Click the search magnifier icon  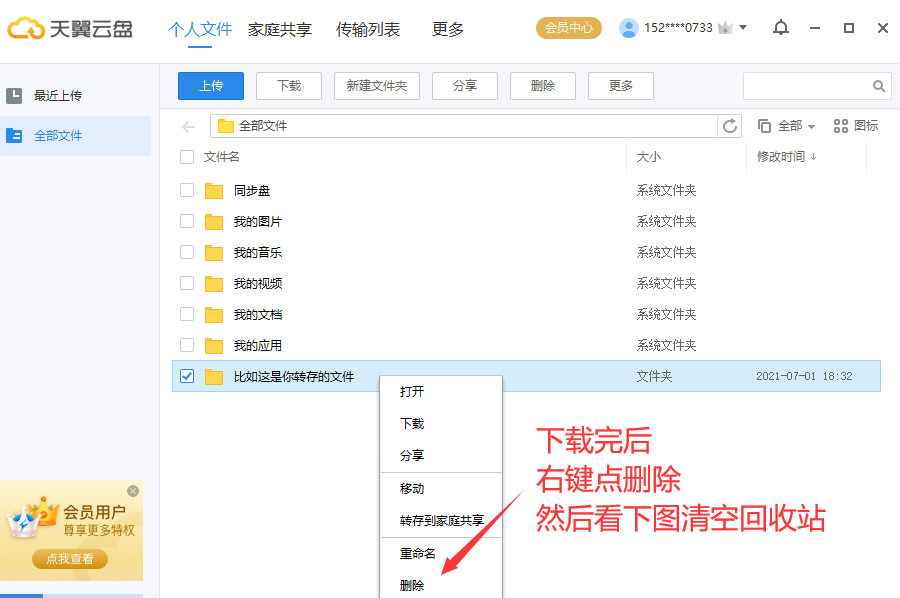879,86
